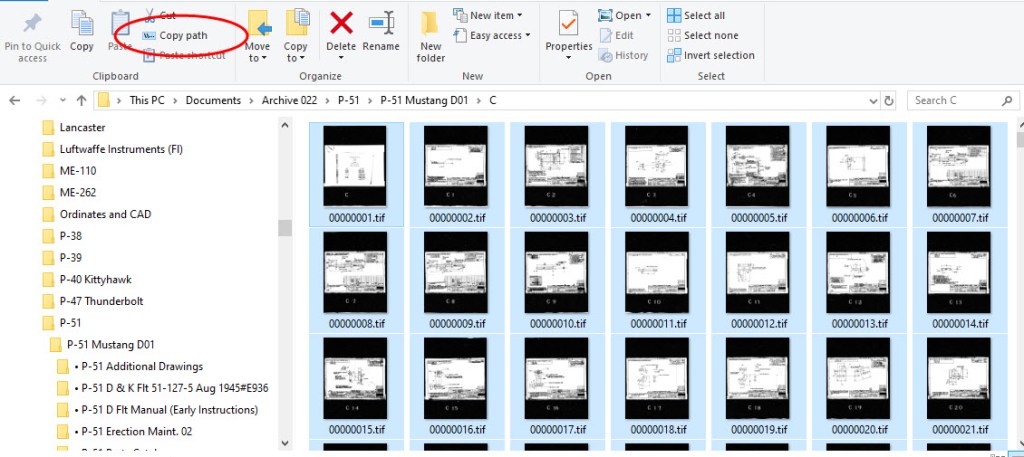Click inside the Search C field

(958, 100)
